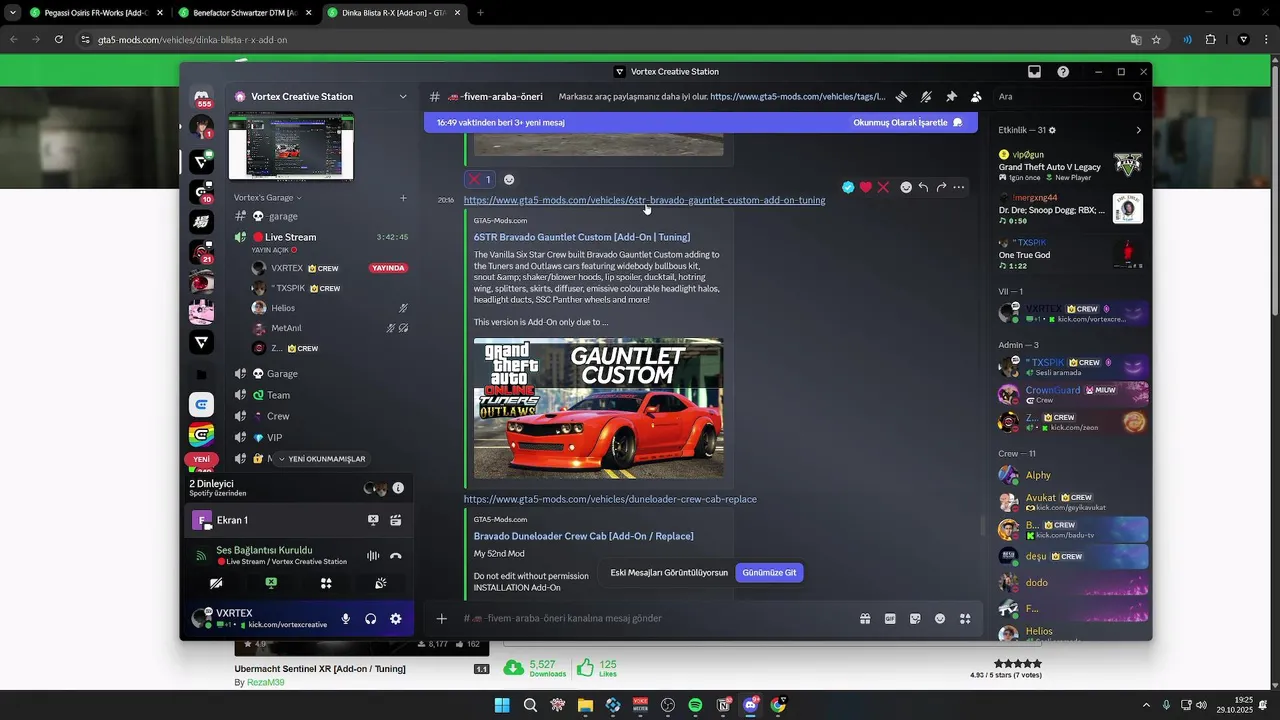
Task: Select Dinka Blista R-X Chrome tab
Action: (x=394, y=13)
